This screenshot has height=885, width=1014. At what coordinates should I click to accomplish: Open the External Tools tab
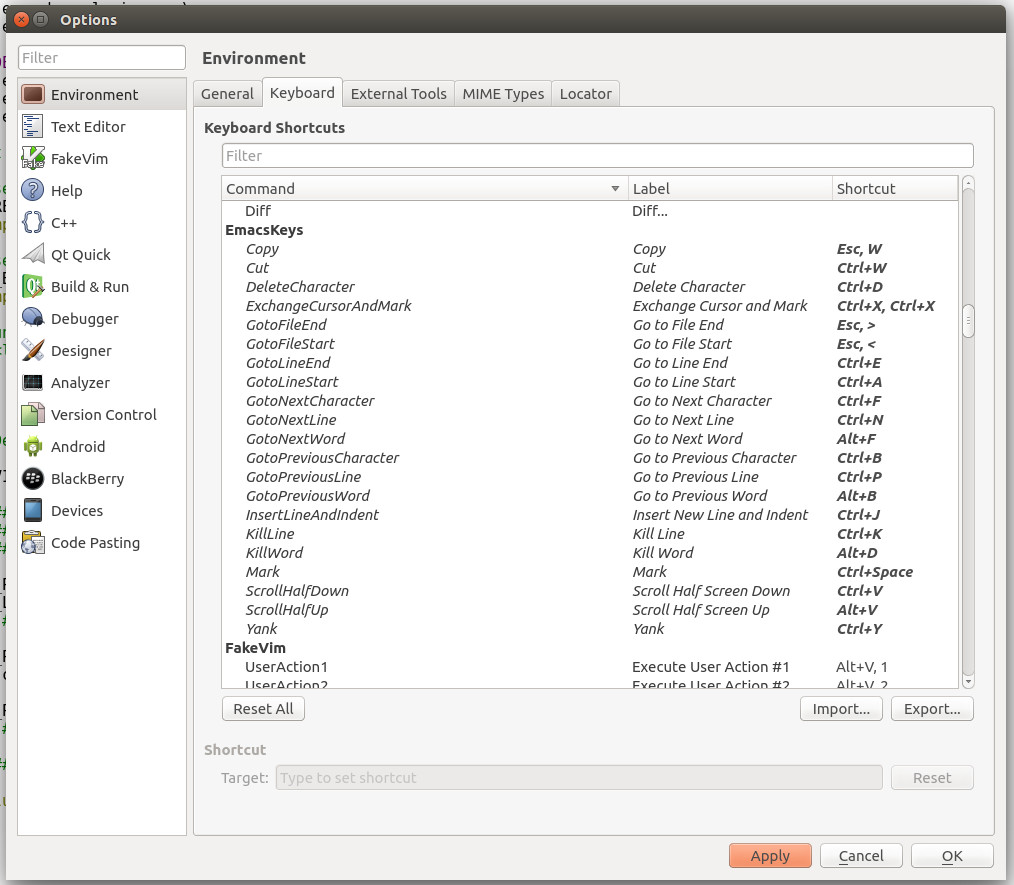[398, 94]
